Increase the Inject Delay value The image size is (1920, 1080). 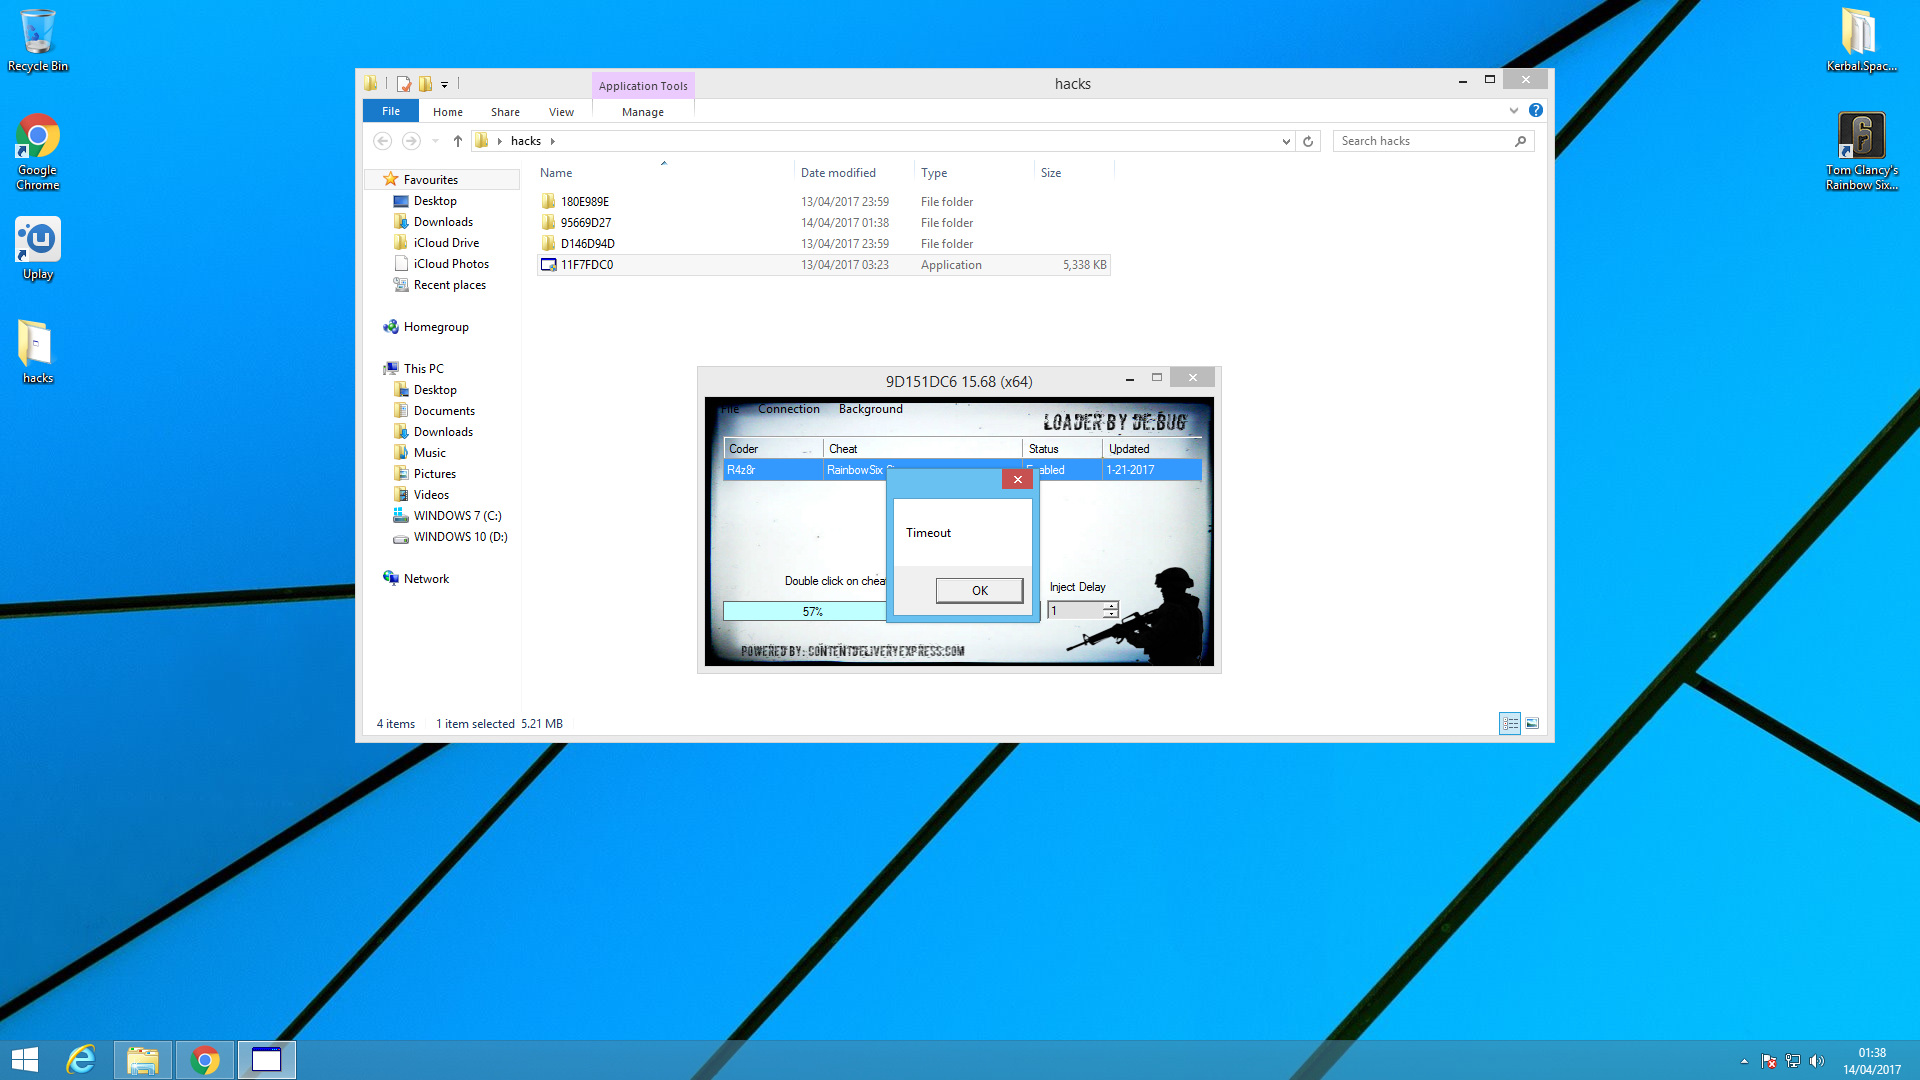click(1110, 606)
